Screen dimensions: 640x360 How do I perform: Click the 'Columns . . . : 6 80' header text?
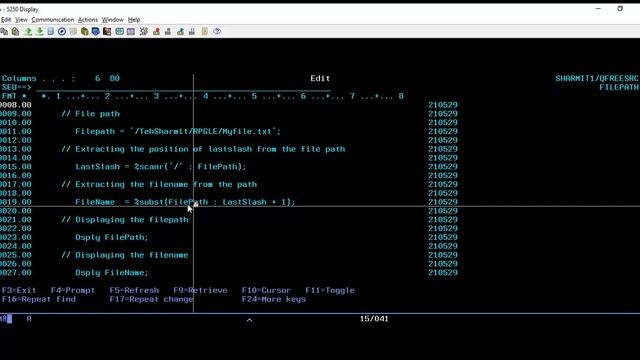pyautogui.click(x=61, y=78)
